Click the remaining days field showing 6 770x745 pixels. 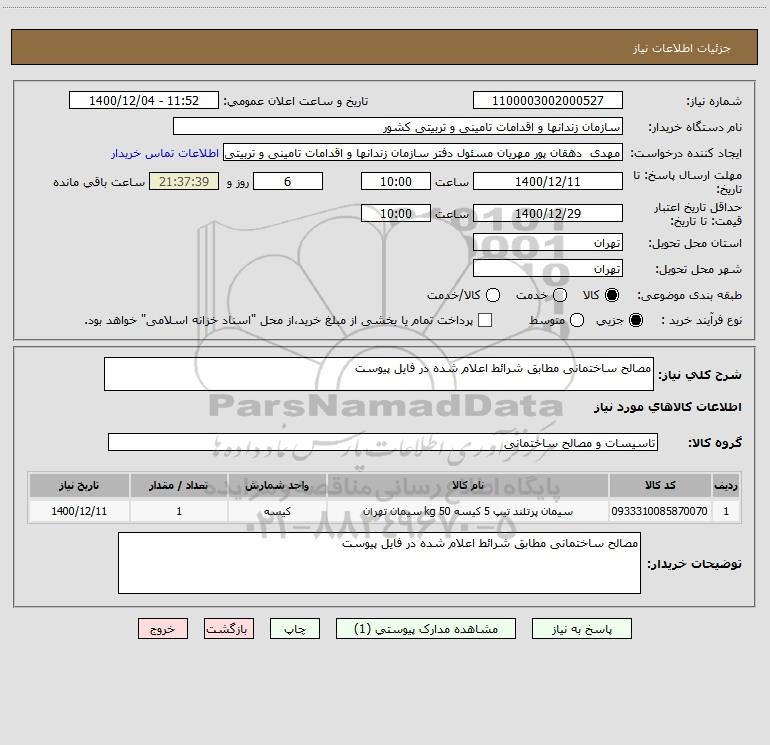click(x=288, y=181)
